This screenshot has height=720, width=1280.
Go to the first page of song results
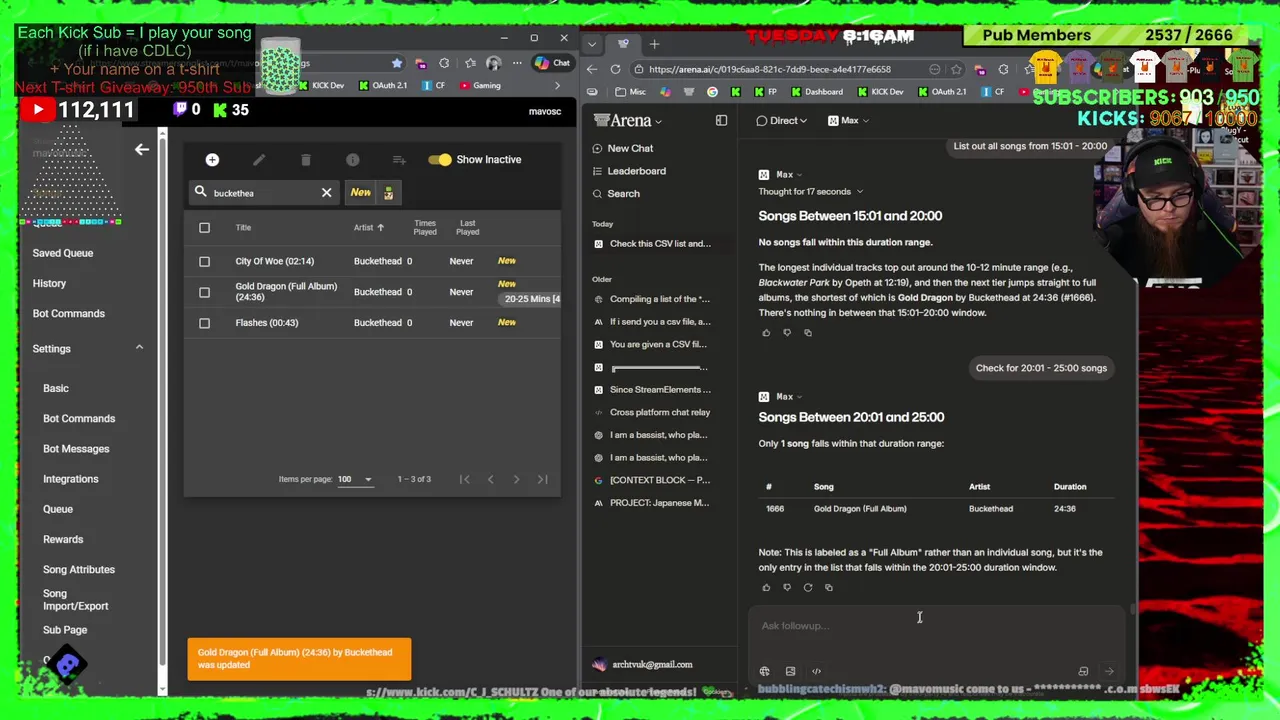coord(464,479)
